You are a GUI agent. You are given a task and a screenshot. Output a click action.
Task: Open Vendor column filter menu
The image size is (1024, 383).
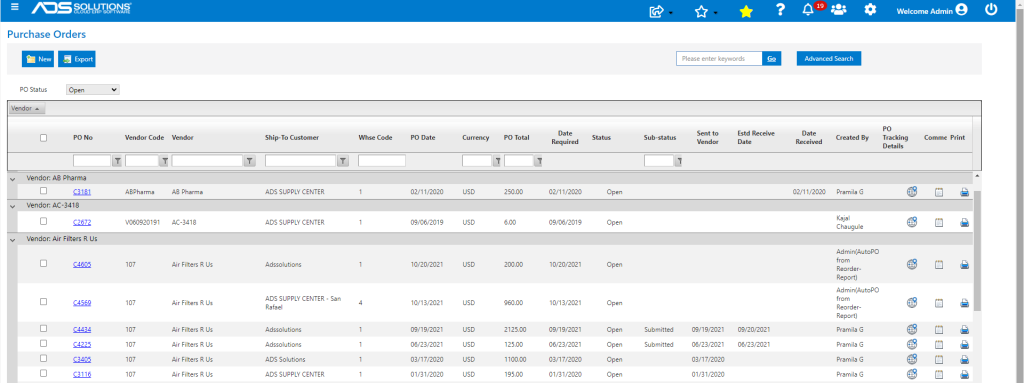[x=249, y=161]
